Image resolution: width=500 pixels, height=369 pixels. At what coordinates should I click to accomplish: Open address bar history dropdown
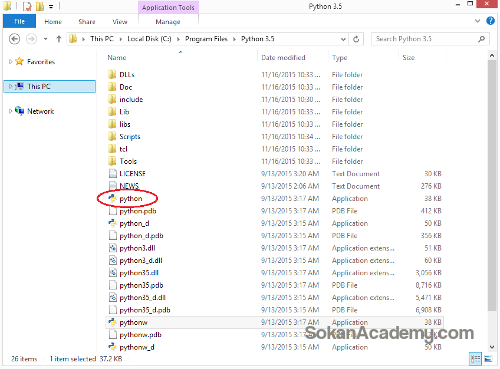(x=343, y=39)
